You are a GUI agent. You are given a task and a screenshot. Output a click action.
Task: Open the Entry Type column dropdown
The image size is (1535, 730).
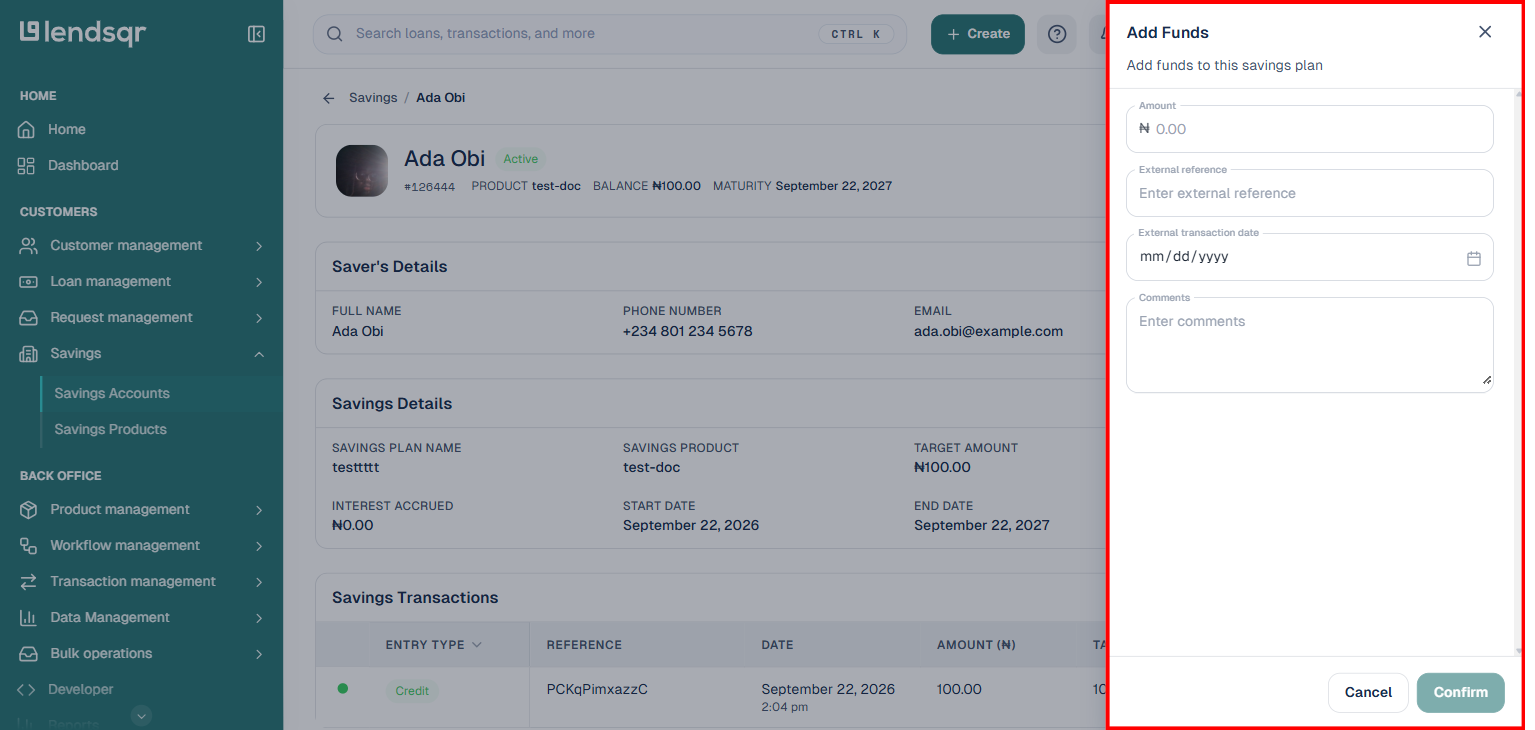[477, 645]
